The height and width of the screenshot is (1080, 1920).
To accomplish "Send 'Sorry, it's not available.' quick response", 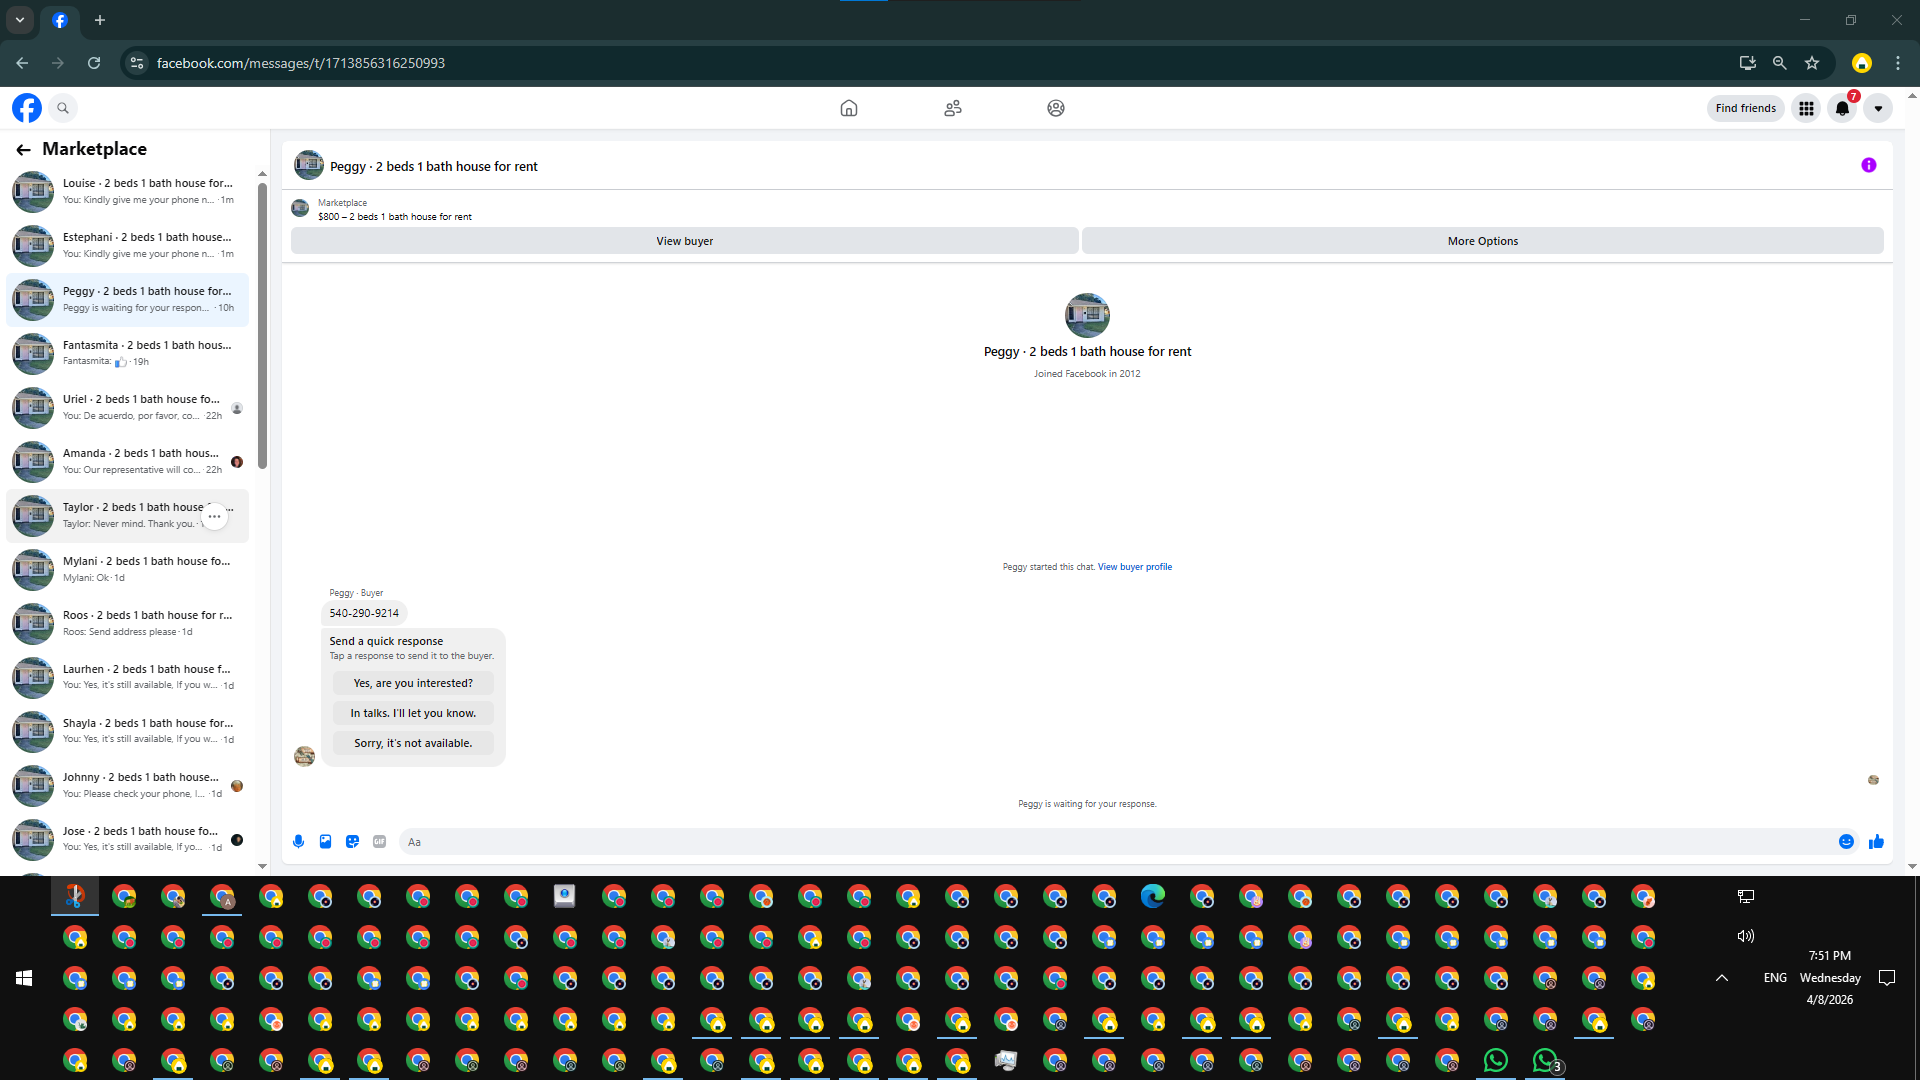I will coord(413,743).
